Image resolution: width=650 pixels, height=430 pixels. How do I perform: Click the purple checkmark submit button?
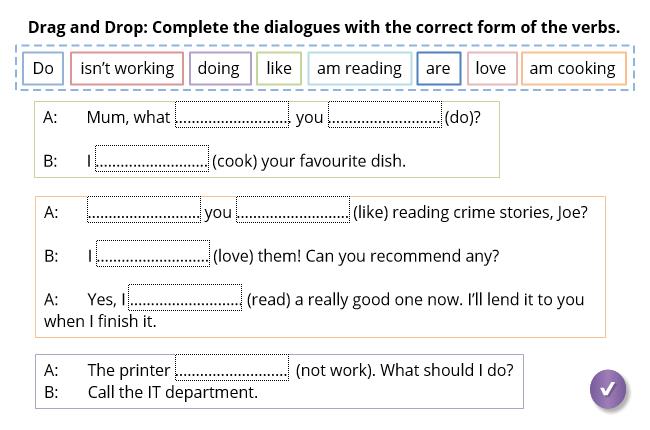tap(608, 389)
